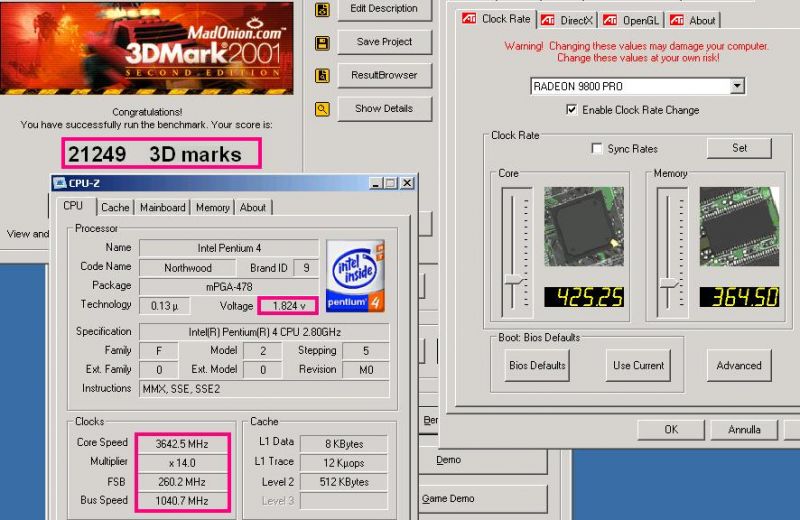The height and width of the screenshot is (520, 800).
Task: Confirm with the OK button
Action: click(671, 430)
